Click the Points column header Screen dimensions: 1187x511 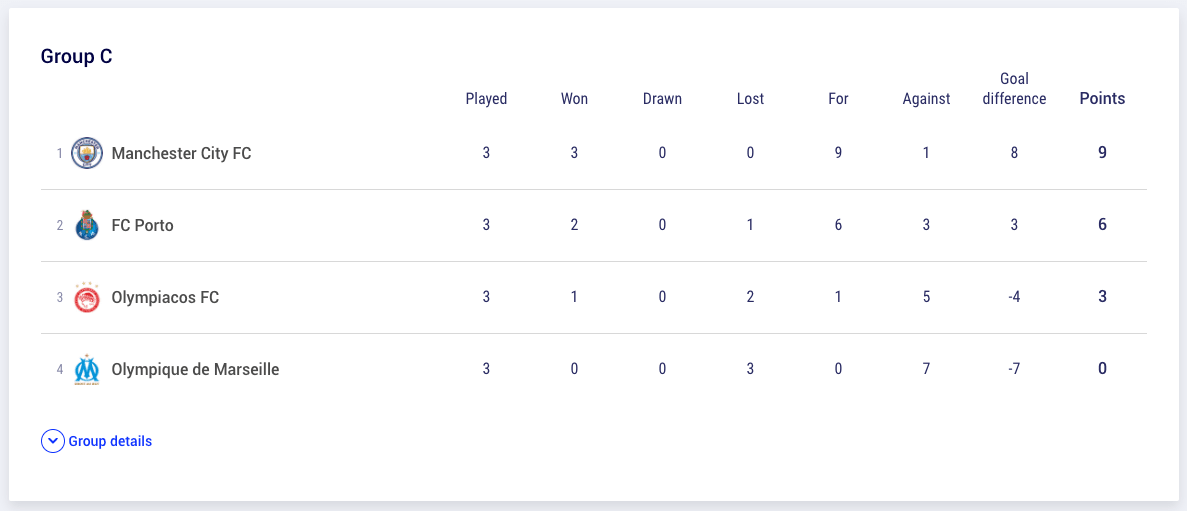pos(1102,98)
